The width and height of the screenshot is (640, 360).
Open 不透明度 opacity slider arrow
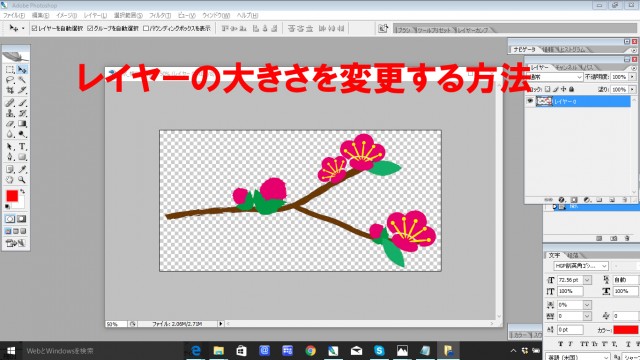(x=632, y=77)
